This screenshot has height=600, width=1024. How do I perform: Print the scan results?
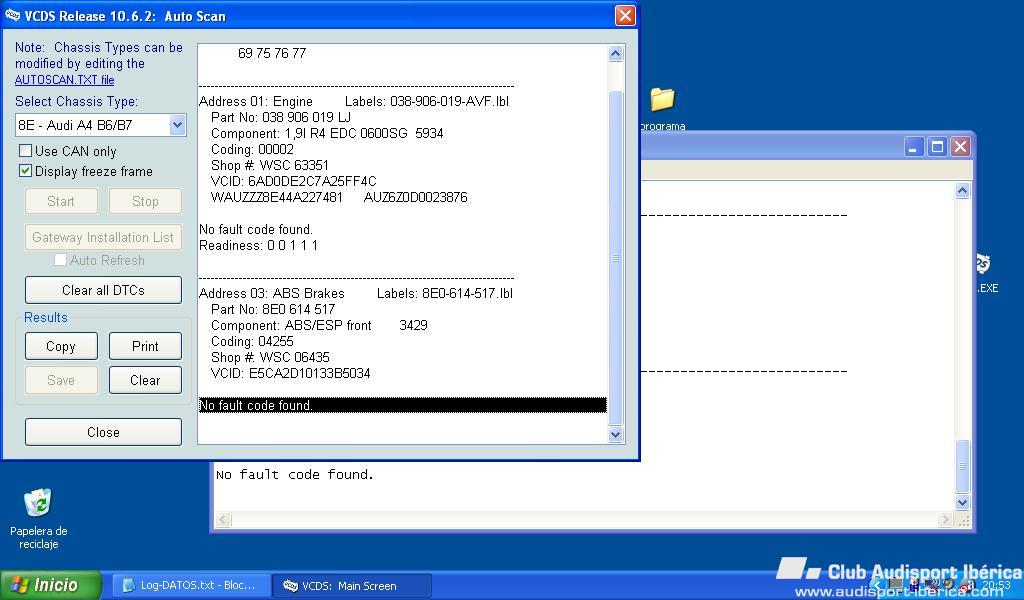[145, 346]
